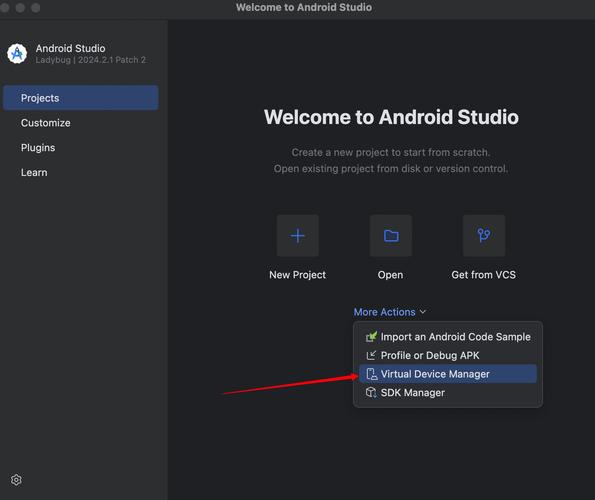The width and height of the screenshot is (595, 500).
Task: Click the Android Studio logo icon
Action: pyautogui.click(x=17, y=53)
